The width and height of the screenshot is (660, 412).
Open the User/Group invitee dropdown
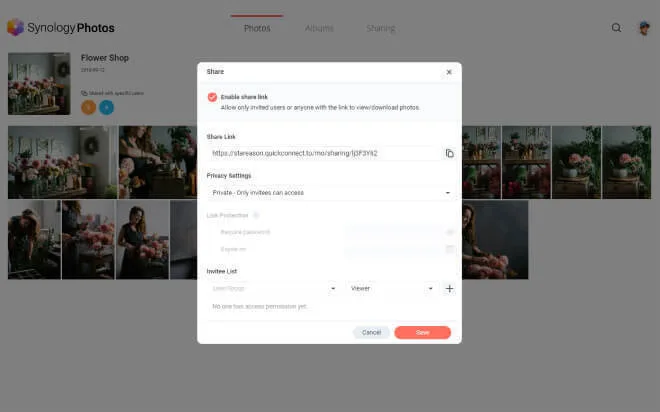coord(273,288)
